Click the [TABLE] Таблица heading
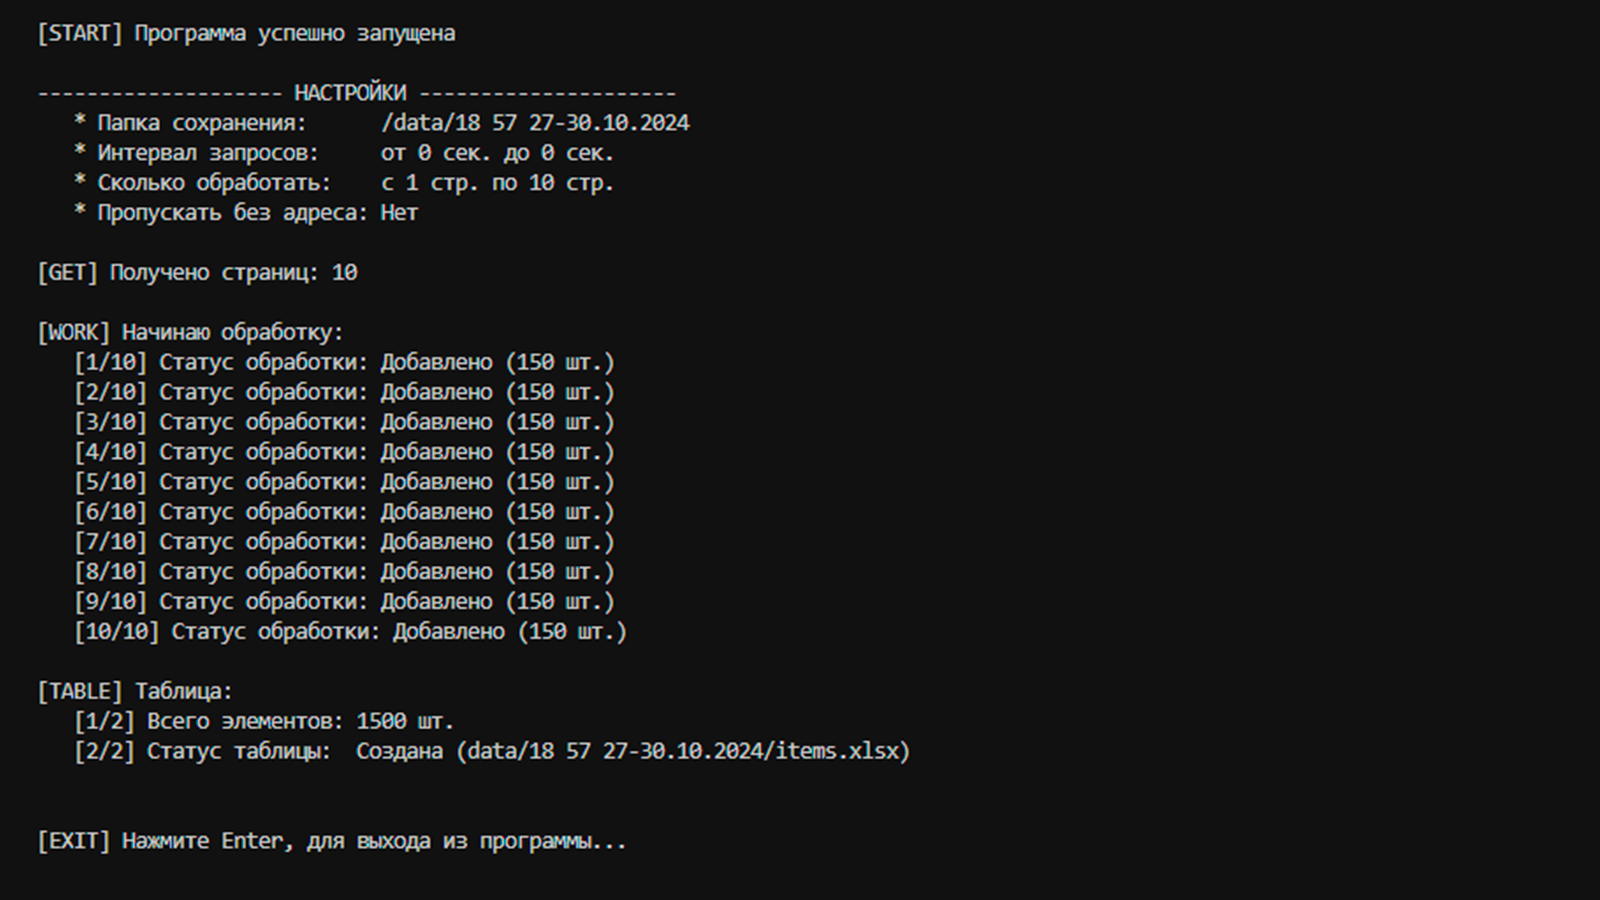The image size is (1600, 900). pos(135,692)
